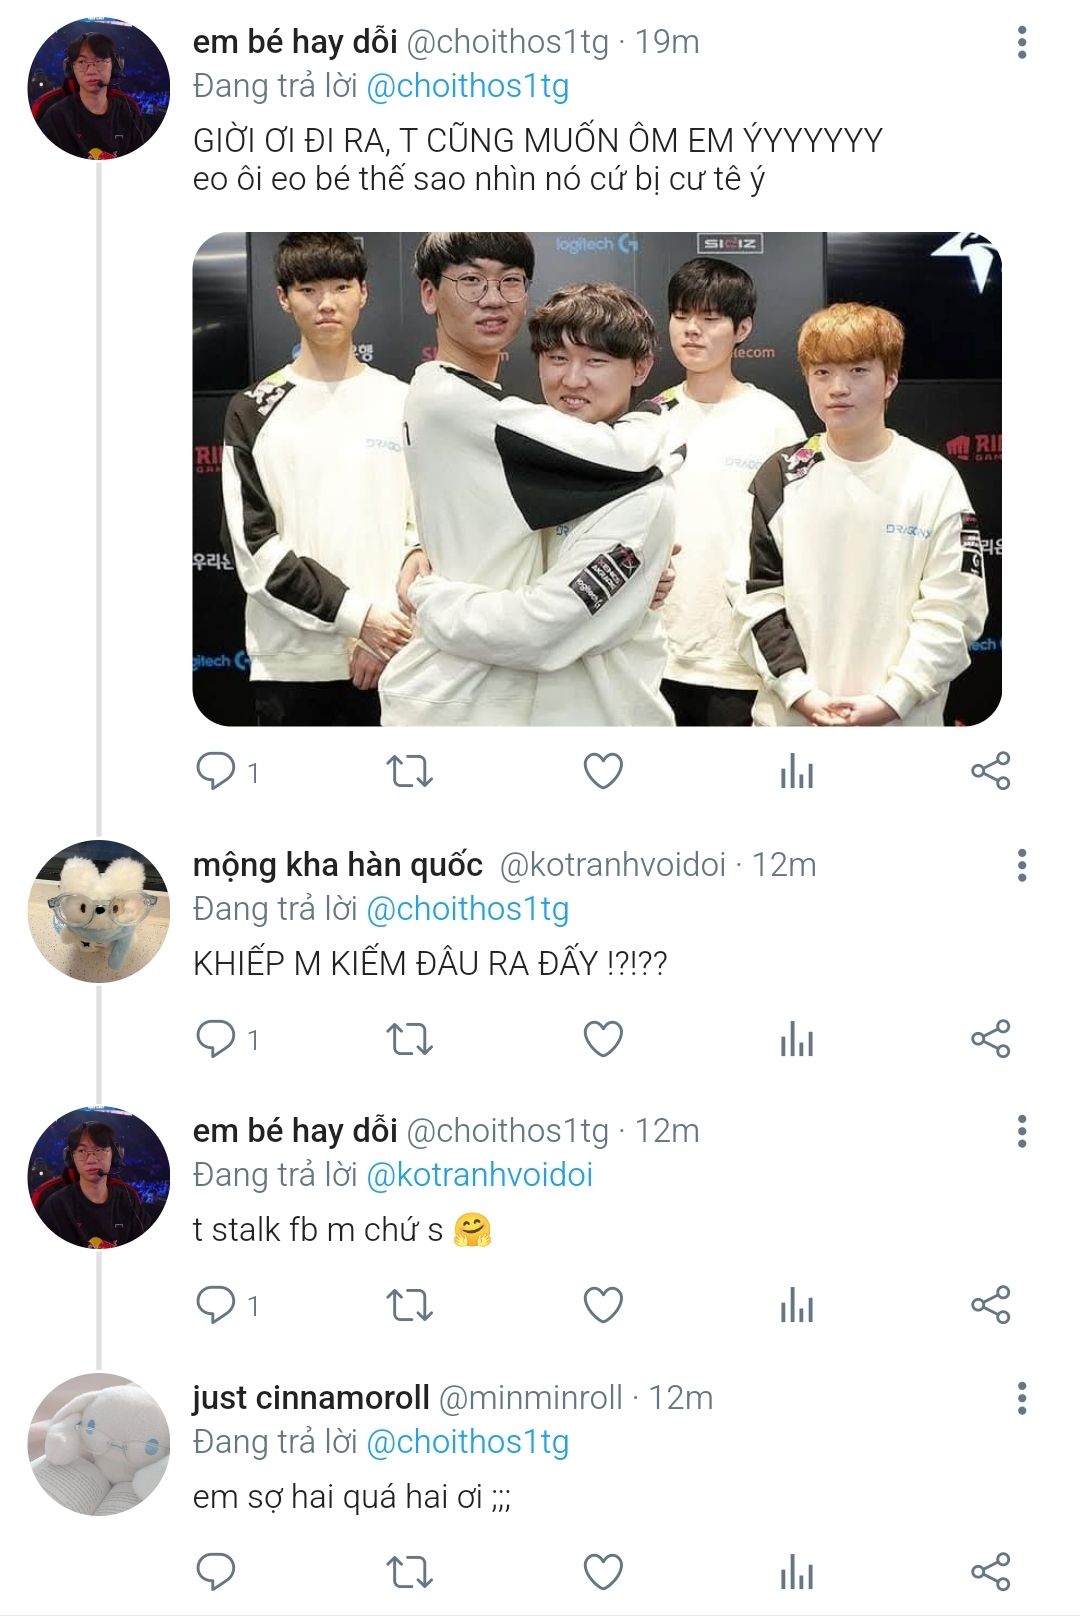Open the more menu on the 't stalk fb' reply

[x=1021, y=1131]
